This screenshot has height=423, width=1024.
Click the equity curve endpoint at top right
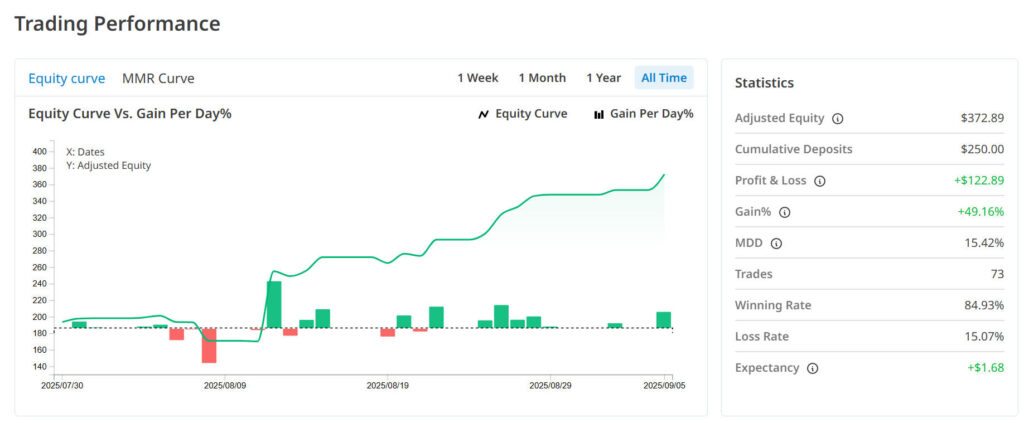664,175
